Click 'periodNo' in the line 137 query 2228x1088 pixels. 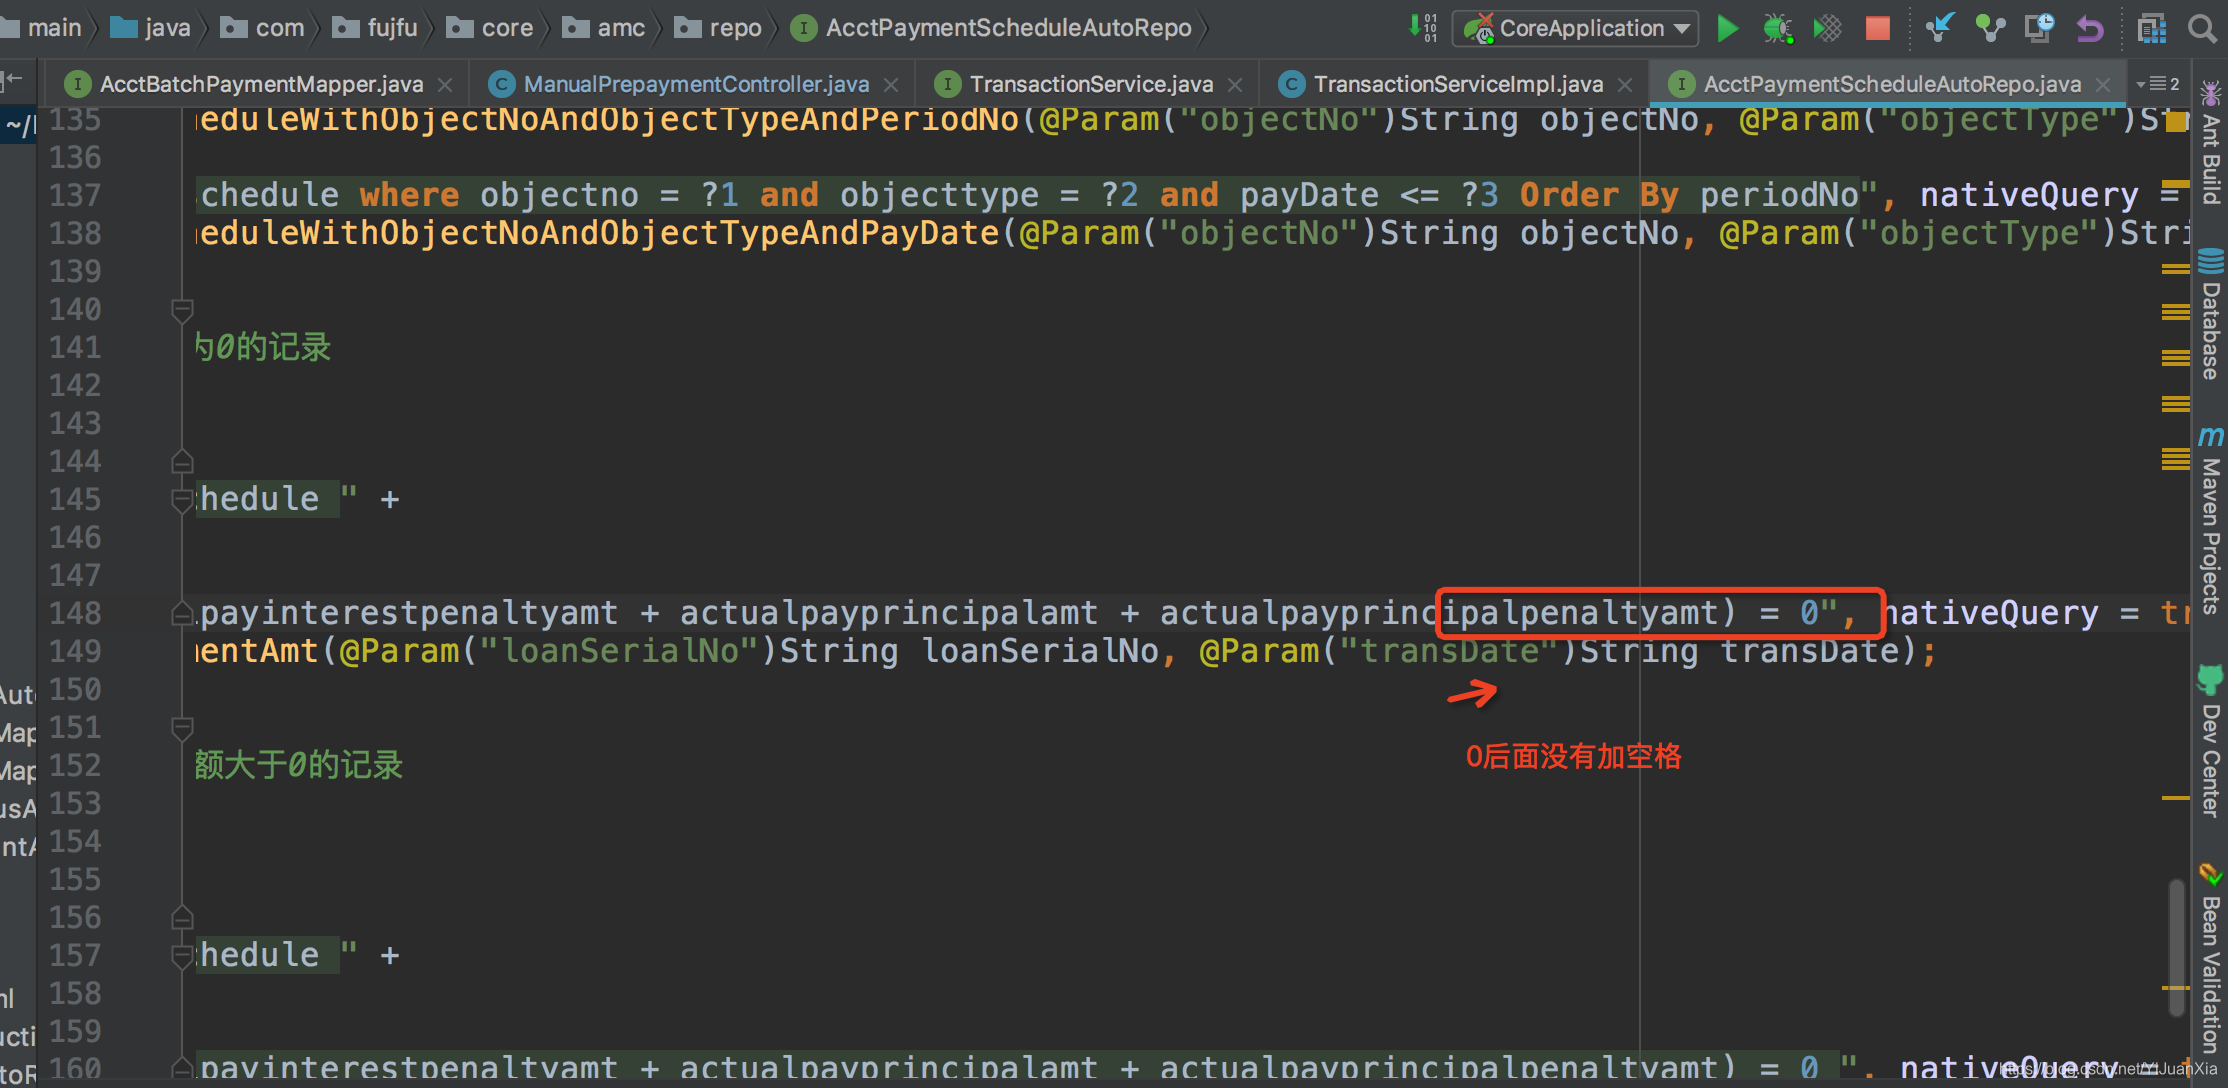coord(1779,195)
